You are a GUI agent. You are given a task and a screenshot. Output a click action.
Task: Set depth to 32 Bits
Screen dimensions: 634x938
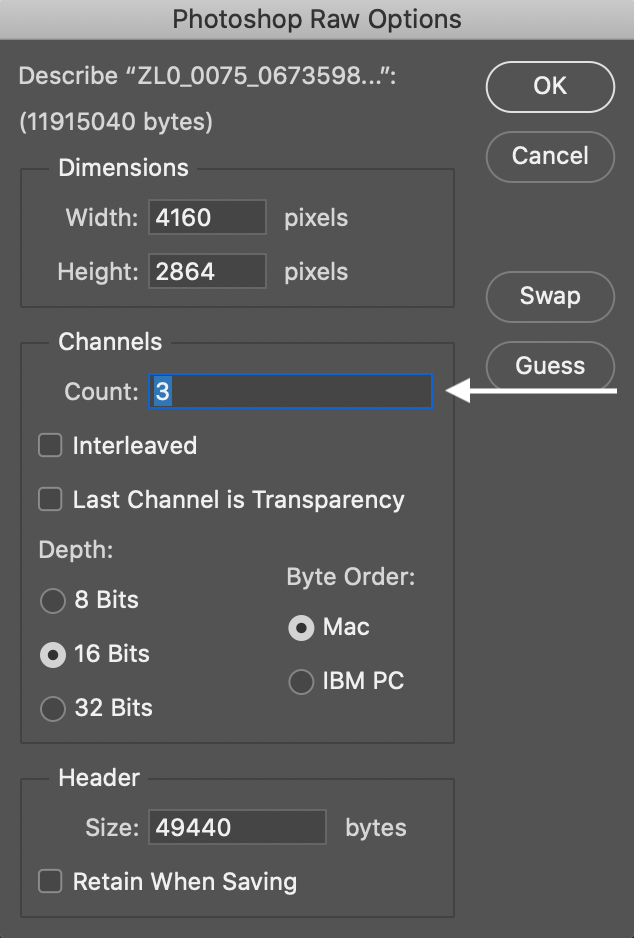(52, 709)
